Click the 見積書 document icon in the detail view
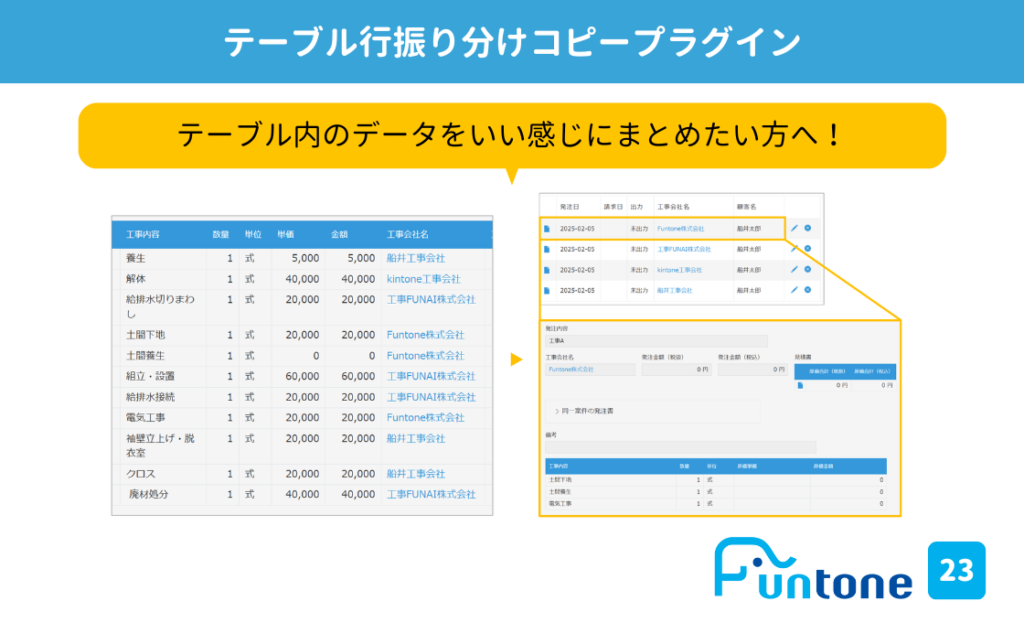 802,385
